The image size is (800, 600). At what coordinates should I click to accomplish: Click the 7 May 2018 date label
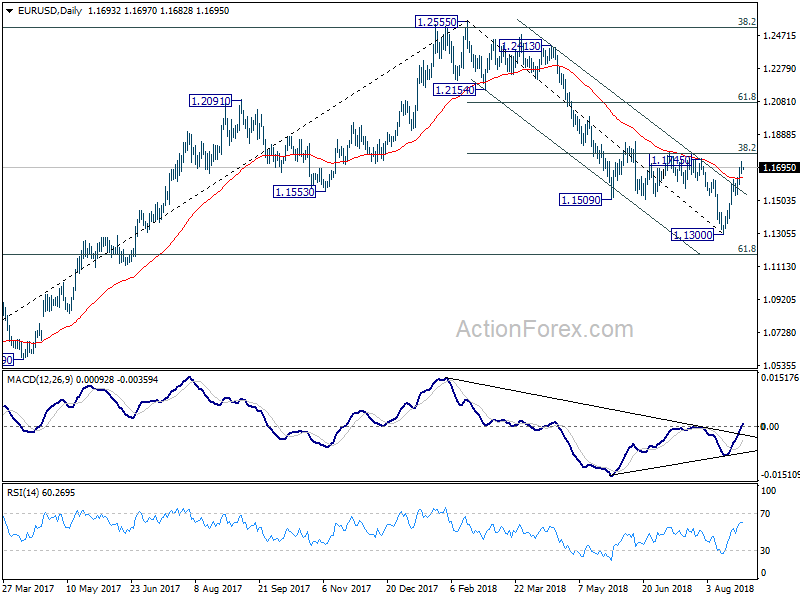pos(603,589)
